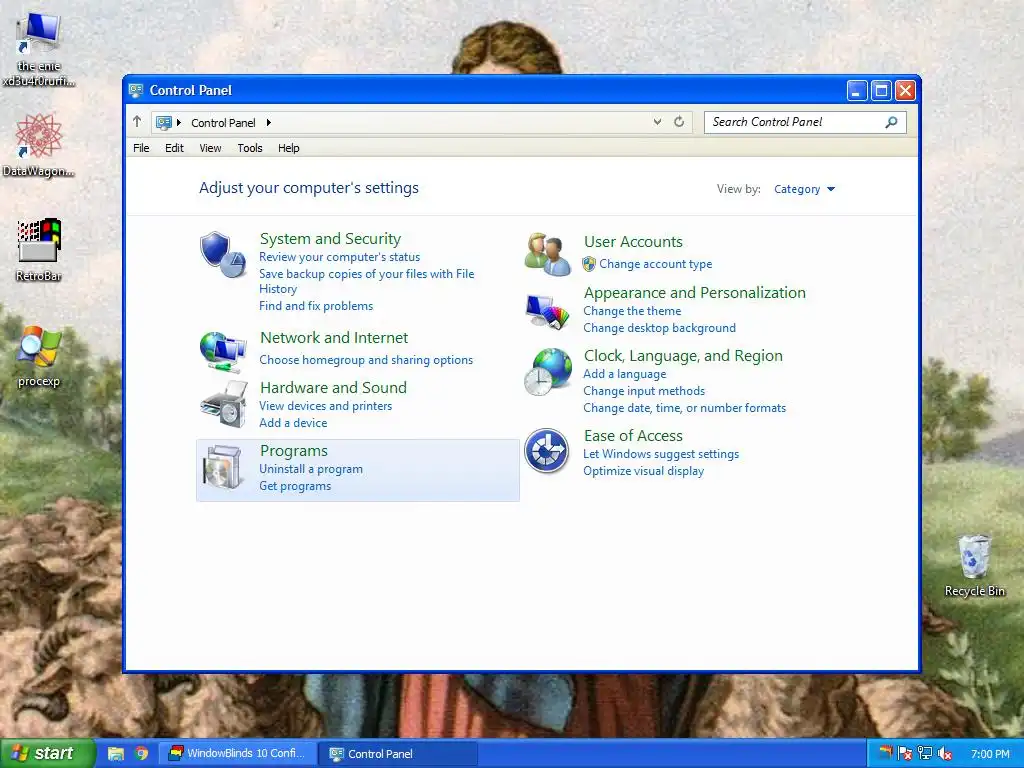Open the Edit menu
Screen dimensions: 1024x768
click(174, 148)
